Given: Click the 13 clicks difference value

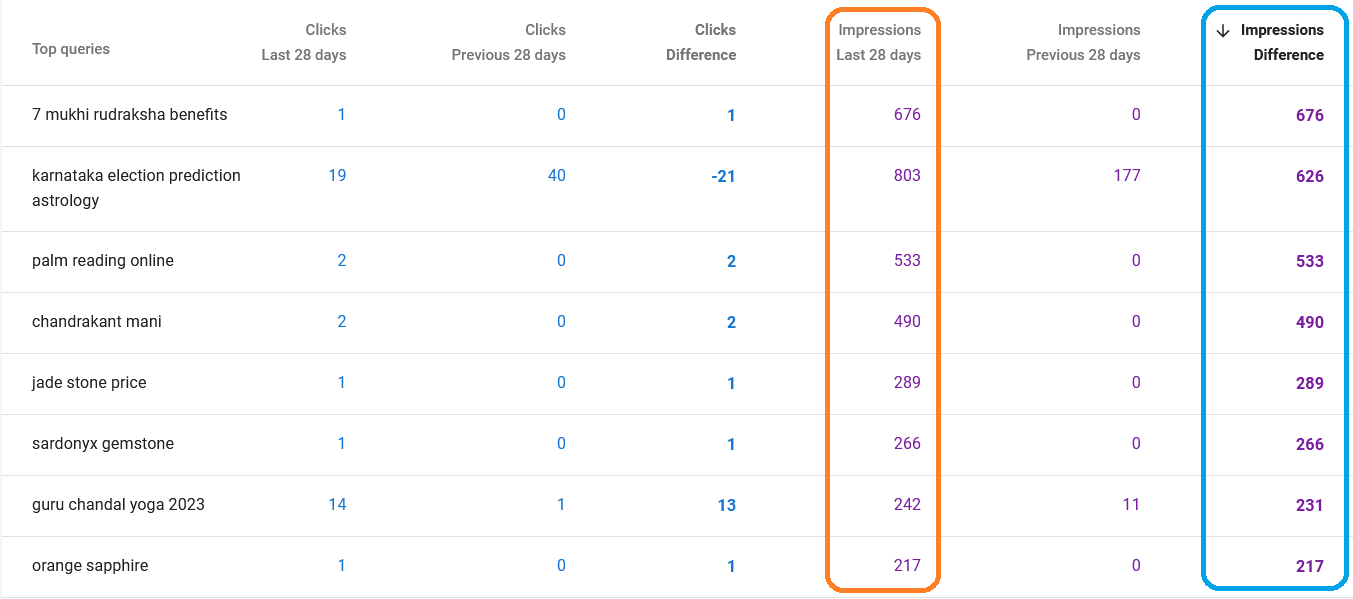Looking at the screenshot, I should click(x=727, y=506).
